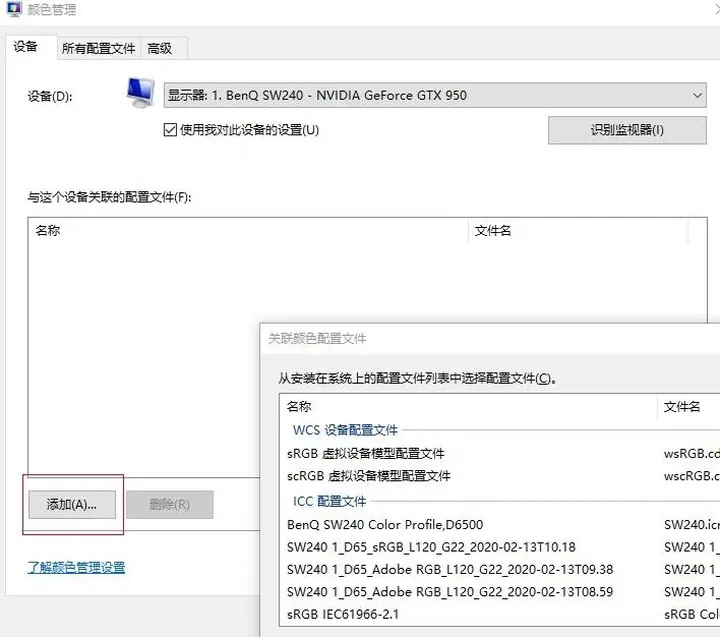Open the device dropdown showing BenQ SW240
Screen dimensions: 720x637
(x=435, y=95)
